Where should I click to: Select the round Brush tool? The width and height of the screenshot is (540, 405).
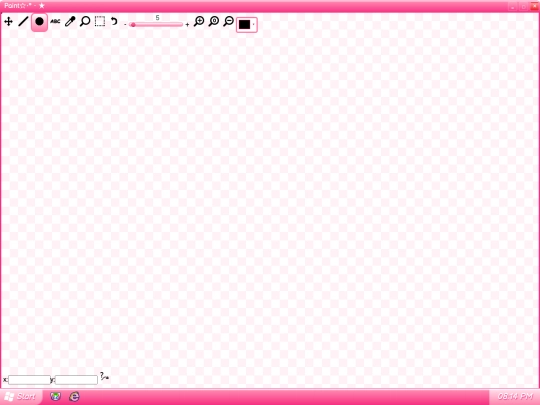pos(39,22)
